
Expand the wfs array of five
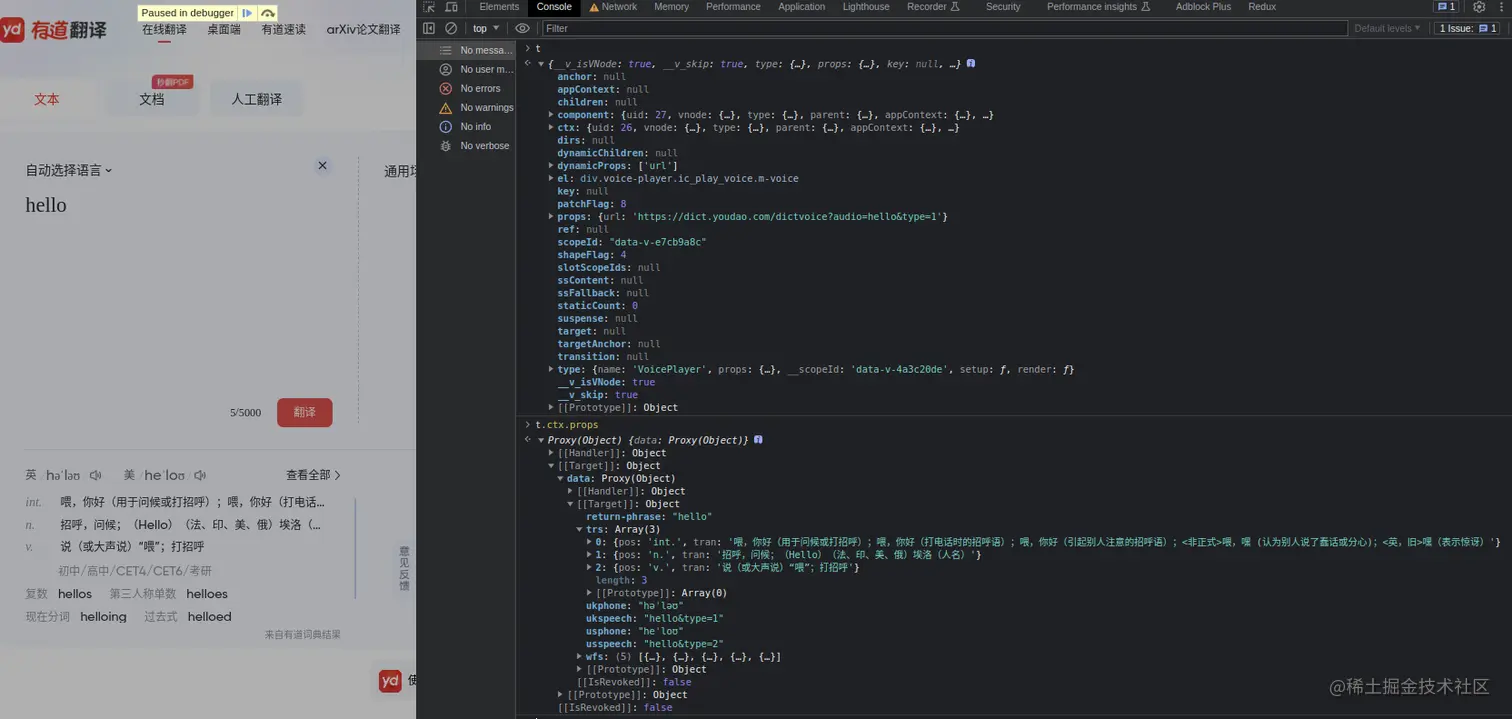point(579,657)
